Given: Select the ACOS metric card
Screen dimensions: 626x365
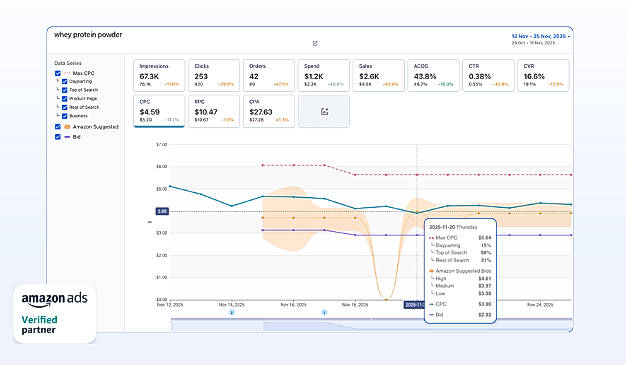Looking at the screenshot, I should [433, 75].
